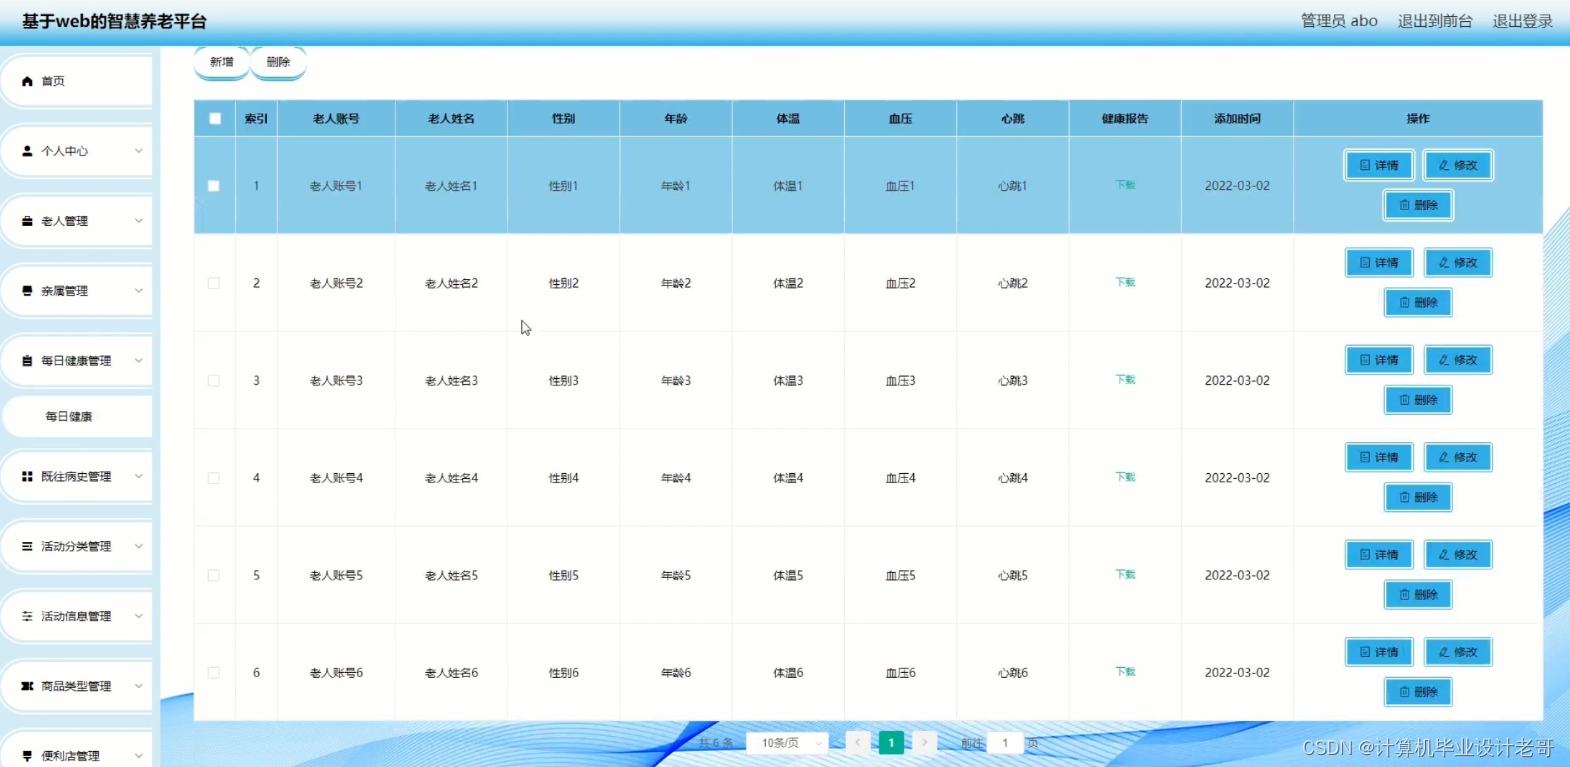Open the 10条/页 page size dropdown
Image resolution: width=1570 pixels, height=767 pixels.
788,743
